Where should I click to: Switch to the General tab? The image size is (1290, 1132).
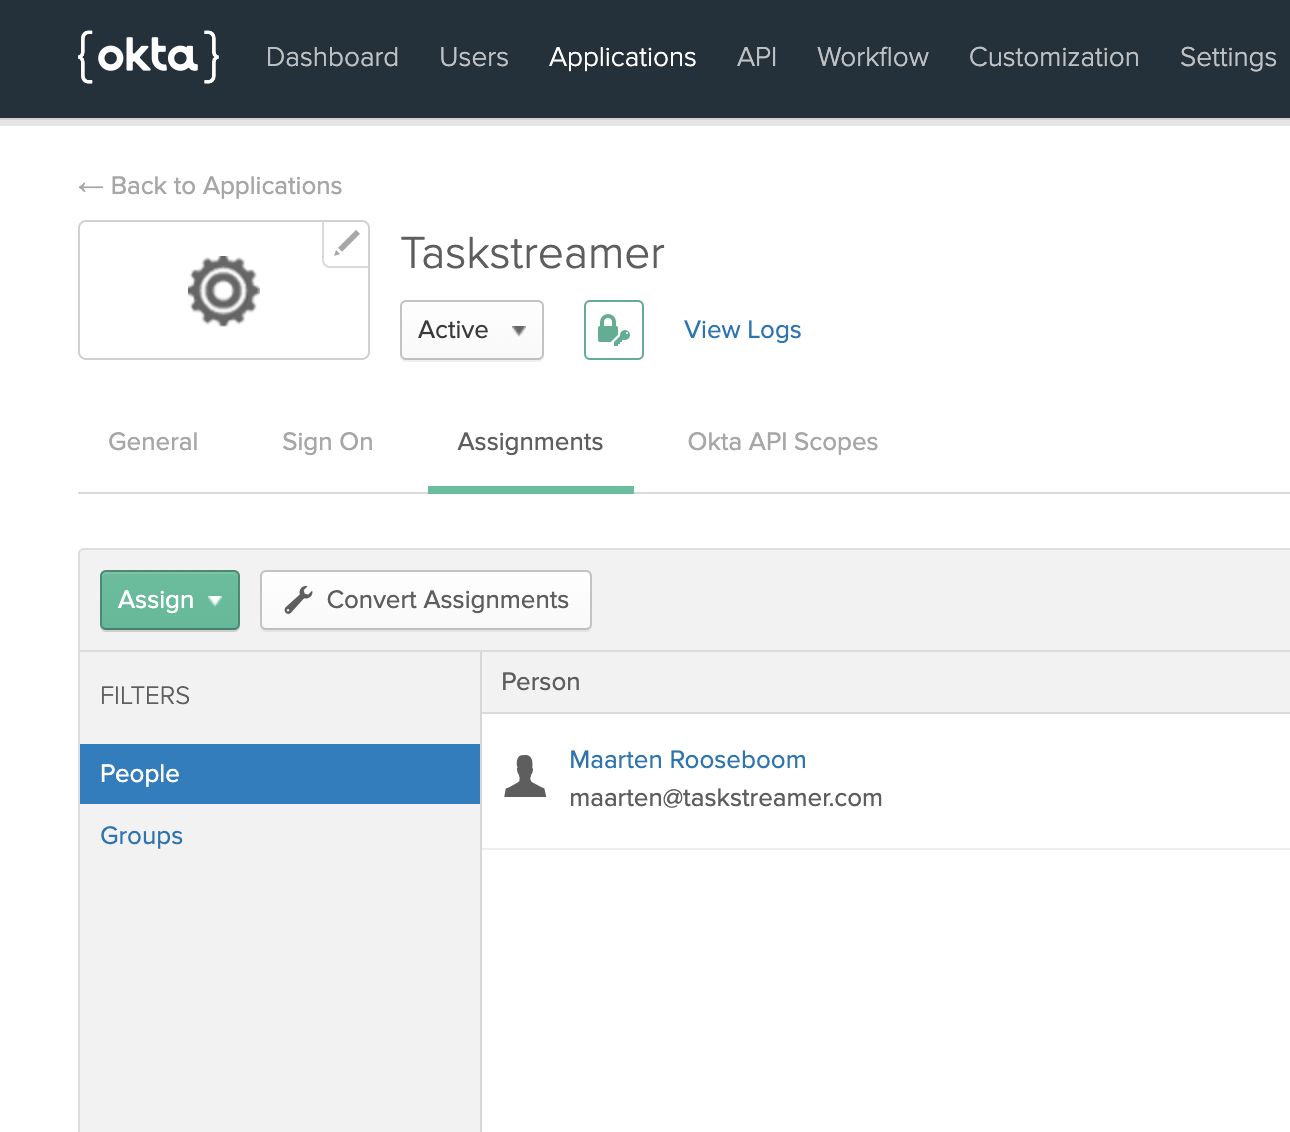pyautogui.click(x=153, y=442)
